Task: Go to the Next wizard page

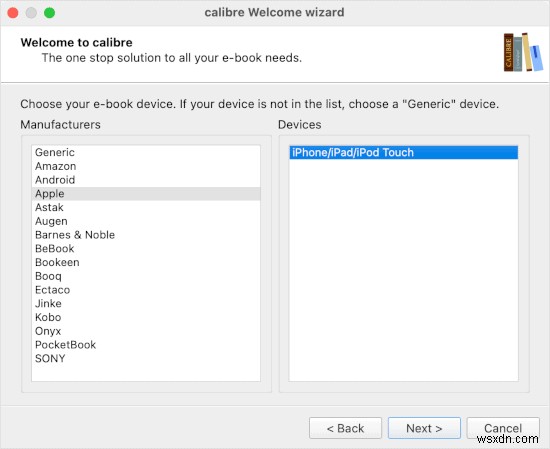Action: pos(424,428)
